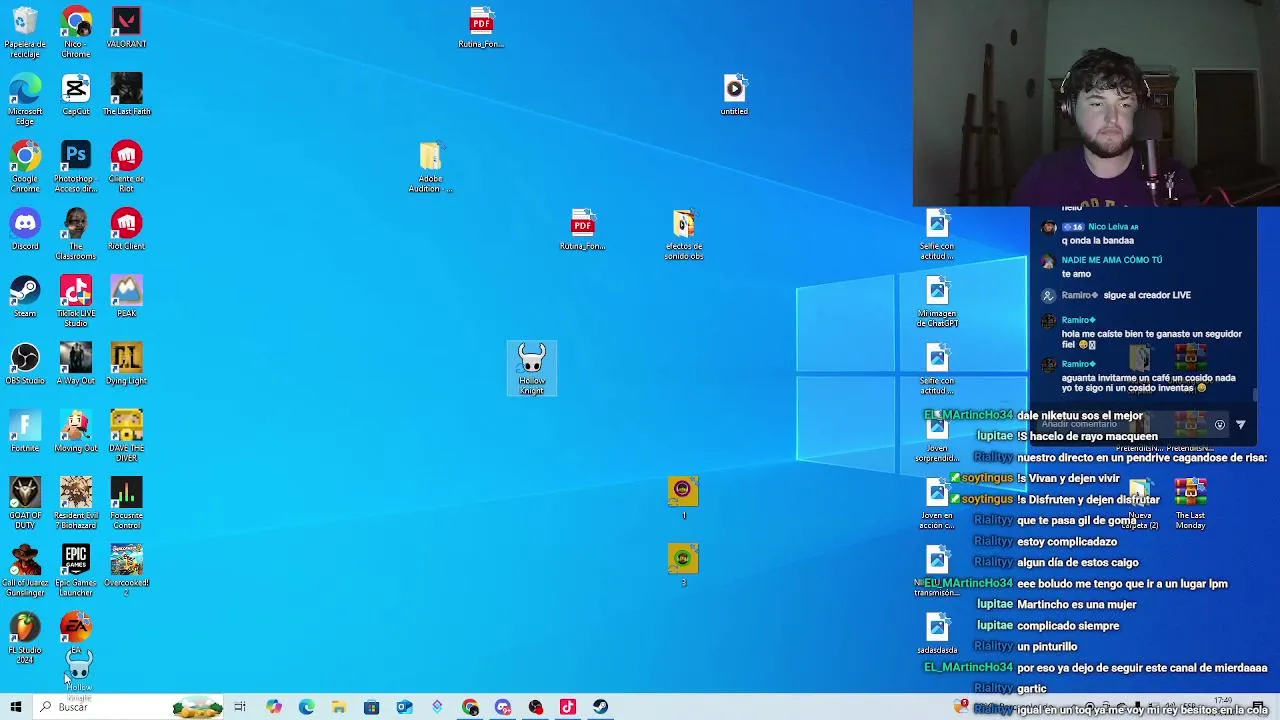Click the NADIE ME AMA CÓMO TÚ username
The height and width of the screenshot is (720, 1280).
(1111, 259)
